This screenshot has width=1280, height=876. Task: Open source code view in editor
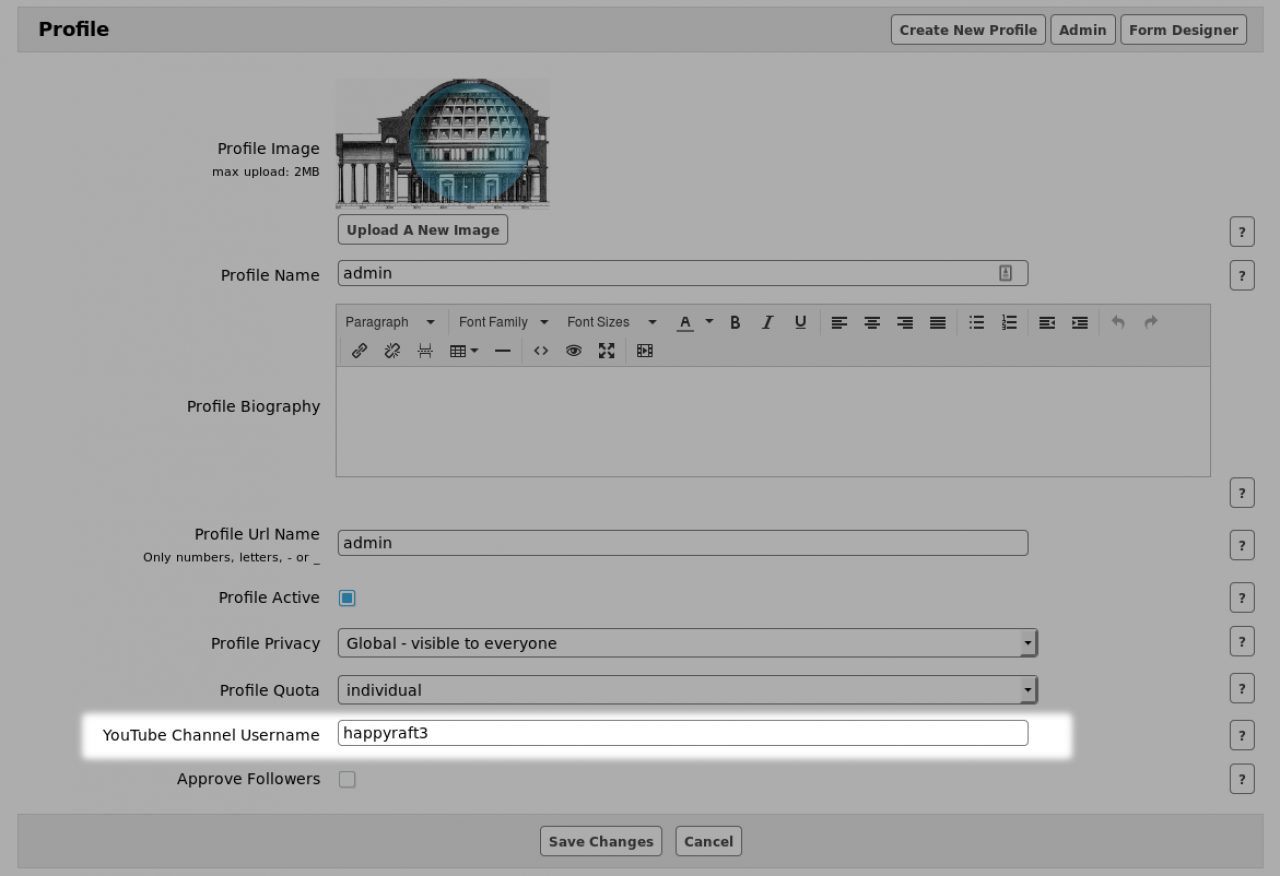pyautogui.click(x=541, y=351)
